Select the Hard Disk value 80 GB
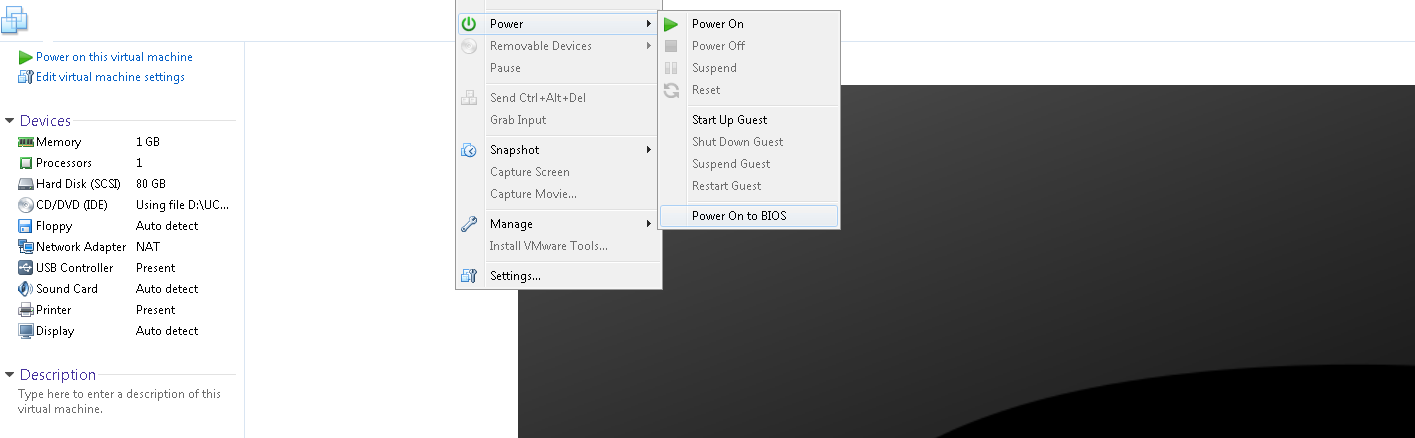Screen dimensions: 1415x438 151,184
